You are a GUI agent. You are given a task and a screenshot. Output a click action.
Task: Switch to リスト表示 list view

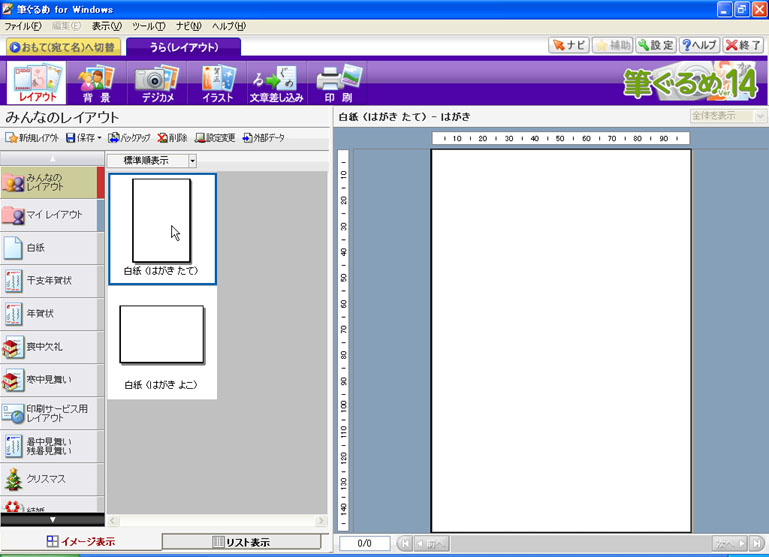click(242, 542)
